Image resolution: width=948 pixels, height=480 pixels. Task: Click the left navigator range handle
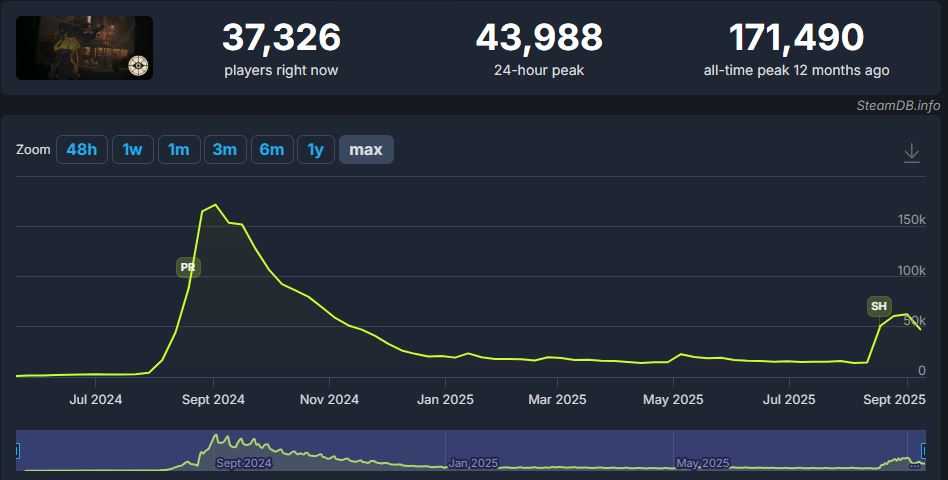coord(17,450)
